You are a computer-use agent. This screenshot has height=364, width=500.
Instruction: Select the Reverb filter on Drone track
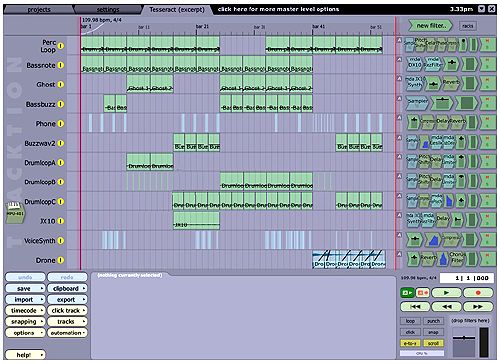click(x=428, y=259)
